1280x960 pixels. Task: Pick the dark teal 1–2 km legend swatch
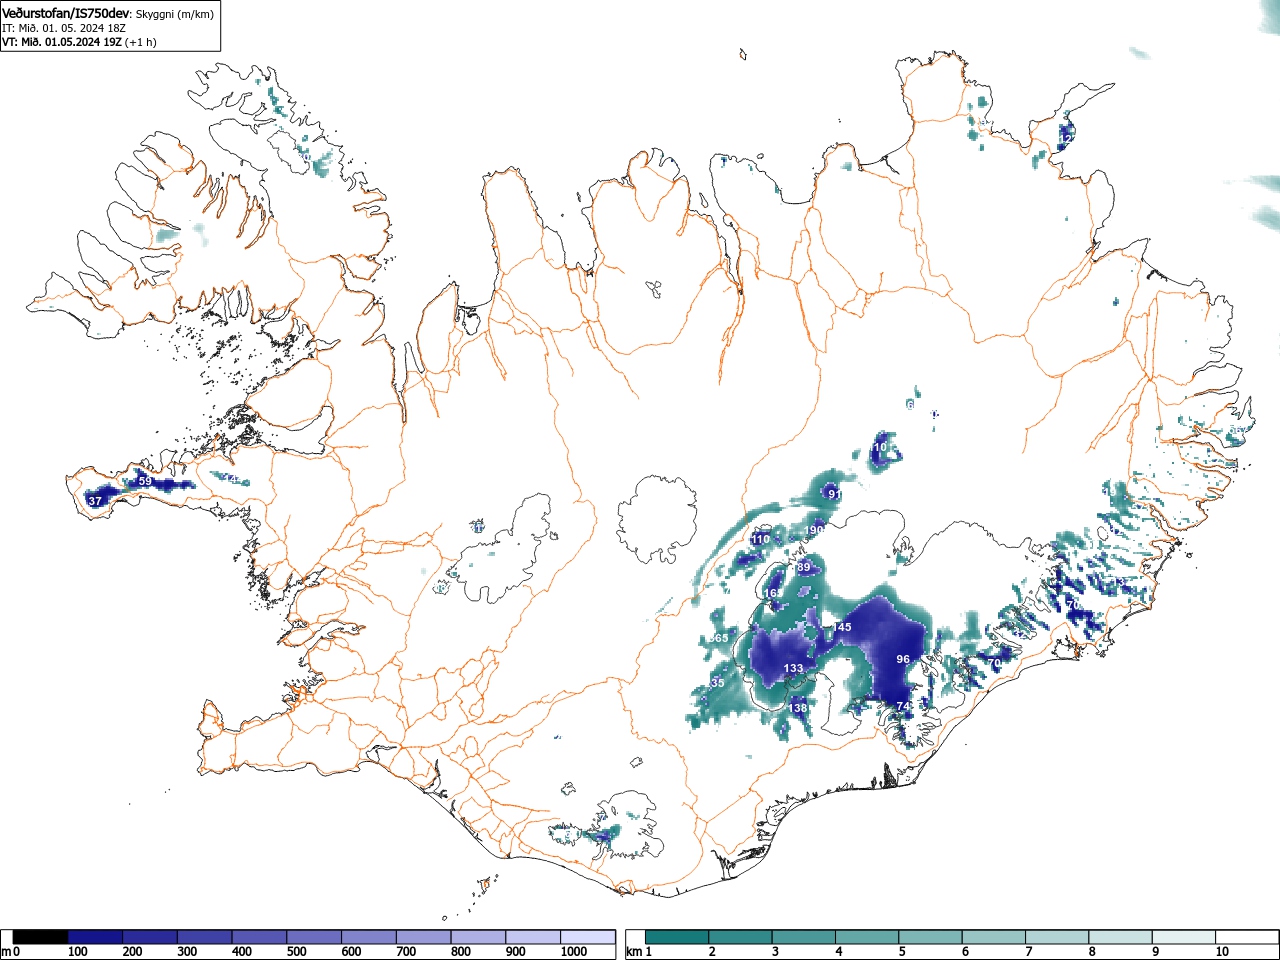click(677, 937)
